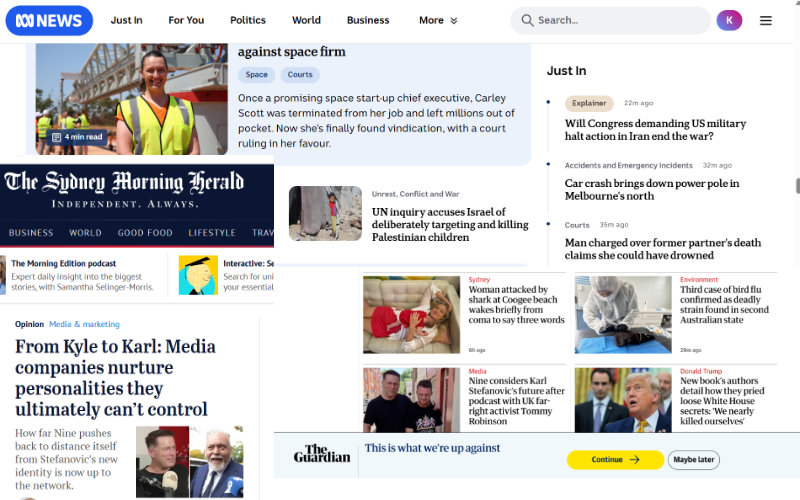Screen dimensions: 800x500
Task: Click 'This is what we're up against' text
Action: pyautogui.click(x=432, y=448)
